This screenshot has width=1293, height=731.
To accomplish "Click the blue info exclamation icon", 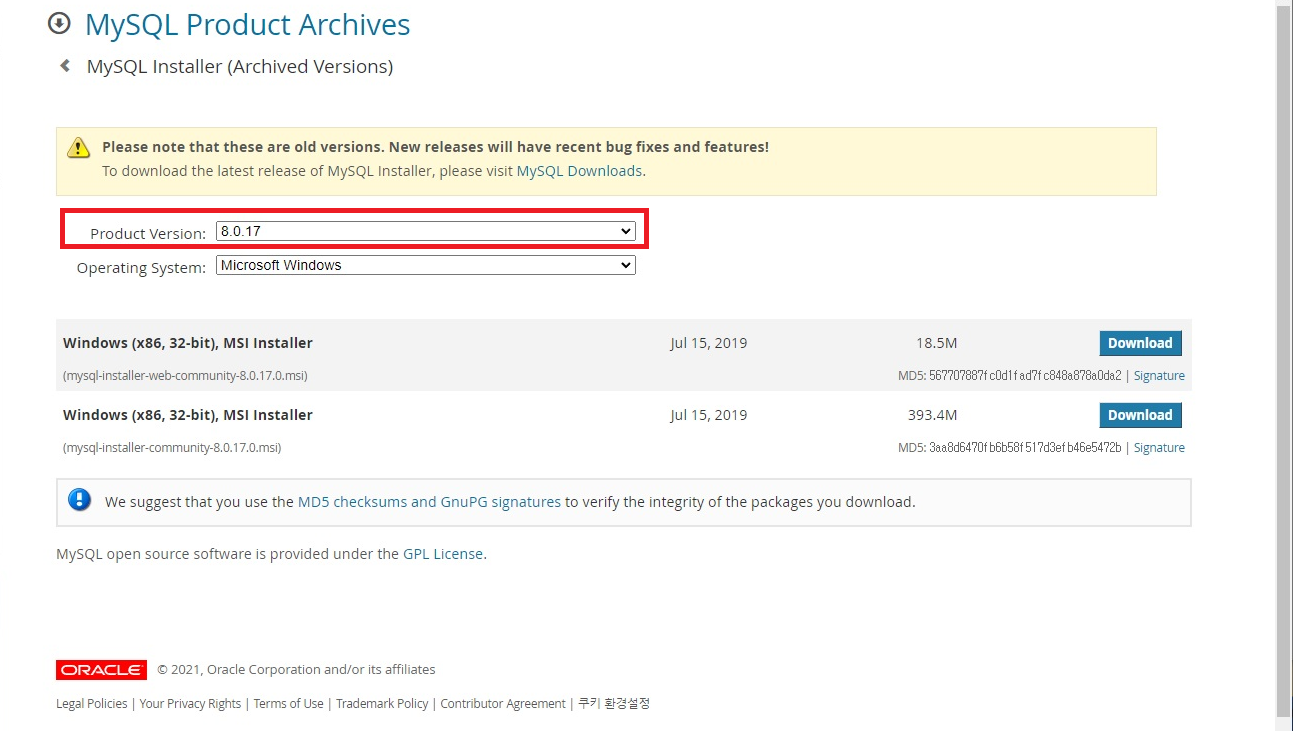I will pos(80,501).
